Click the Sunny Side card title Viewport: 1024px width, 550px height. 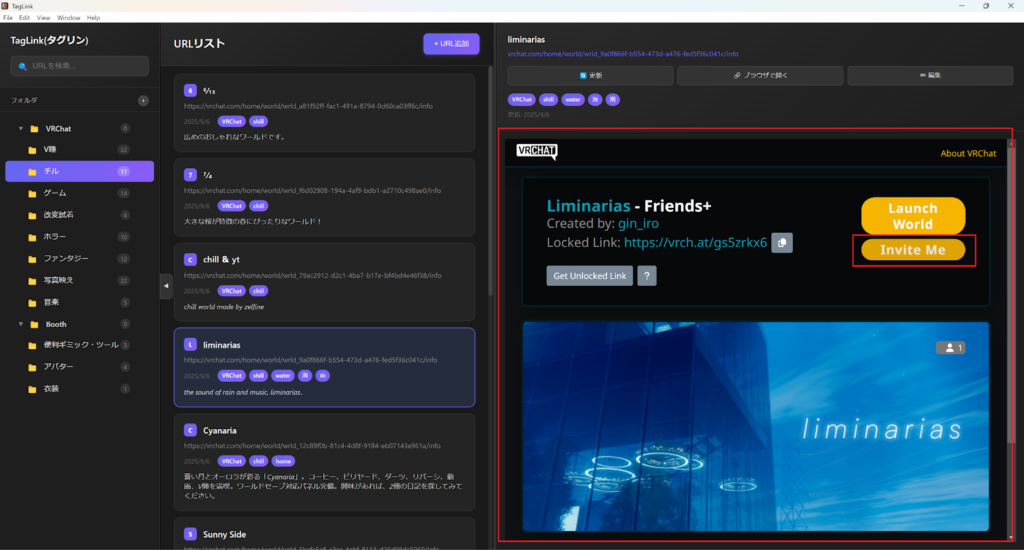(224, 534)
